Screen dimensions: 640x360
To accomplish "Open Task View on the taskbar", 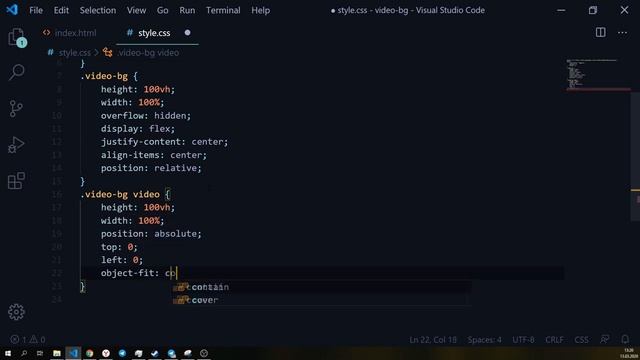I will (x=40, y=353).
